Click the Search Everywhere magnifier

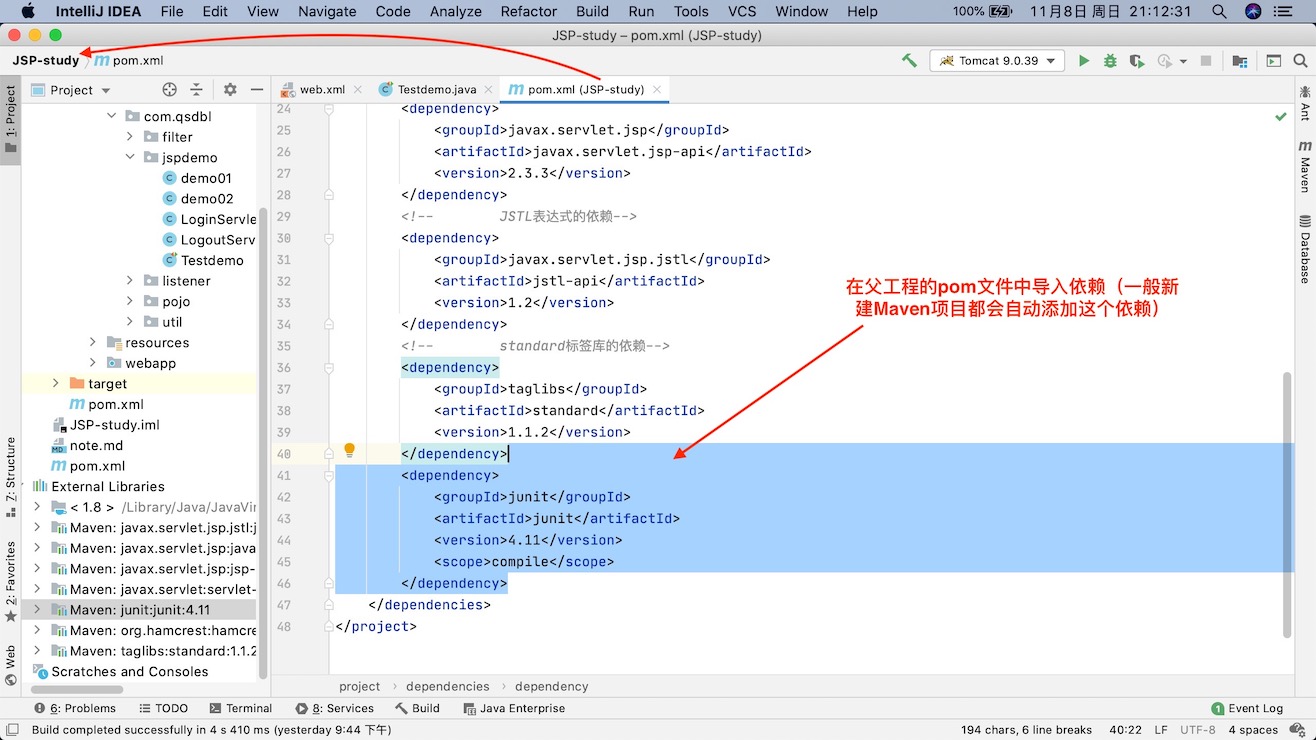(x=1301, y=61)
